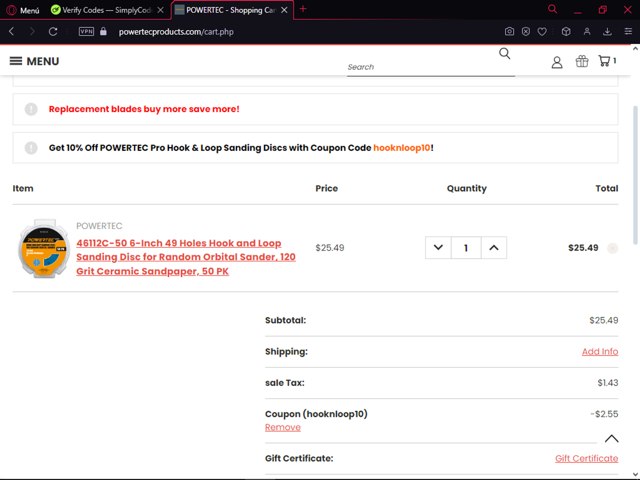Click Add Info for shipping

(600, 351)
